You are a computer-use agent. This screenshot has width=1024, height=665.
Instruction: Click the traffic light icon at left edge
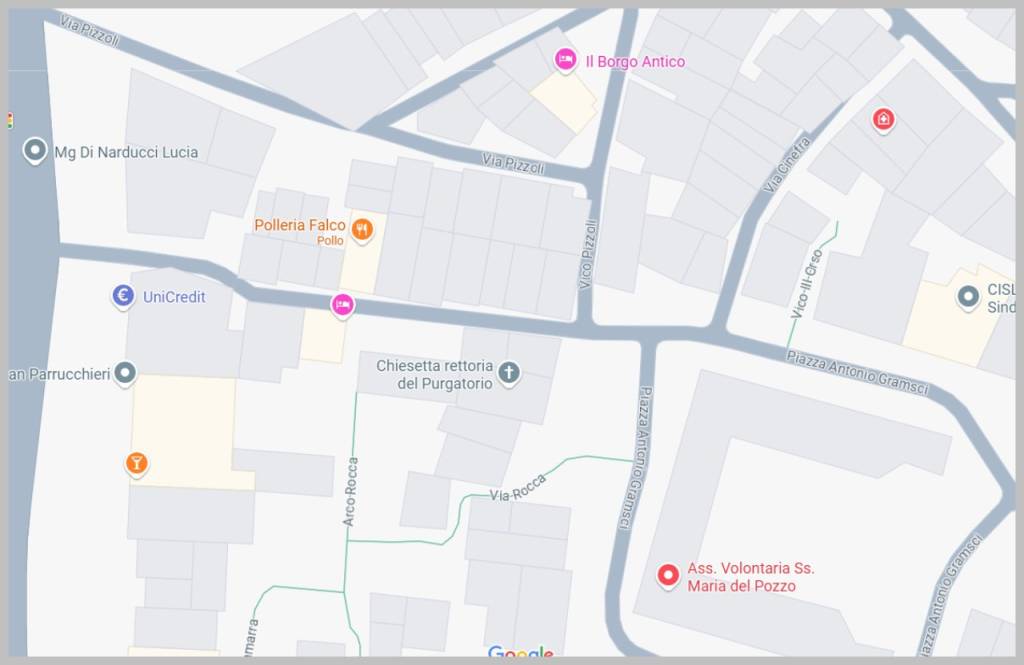(10, 121)
